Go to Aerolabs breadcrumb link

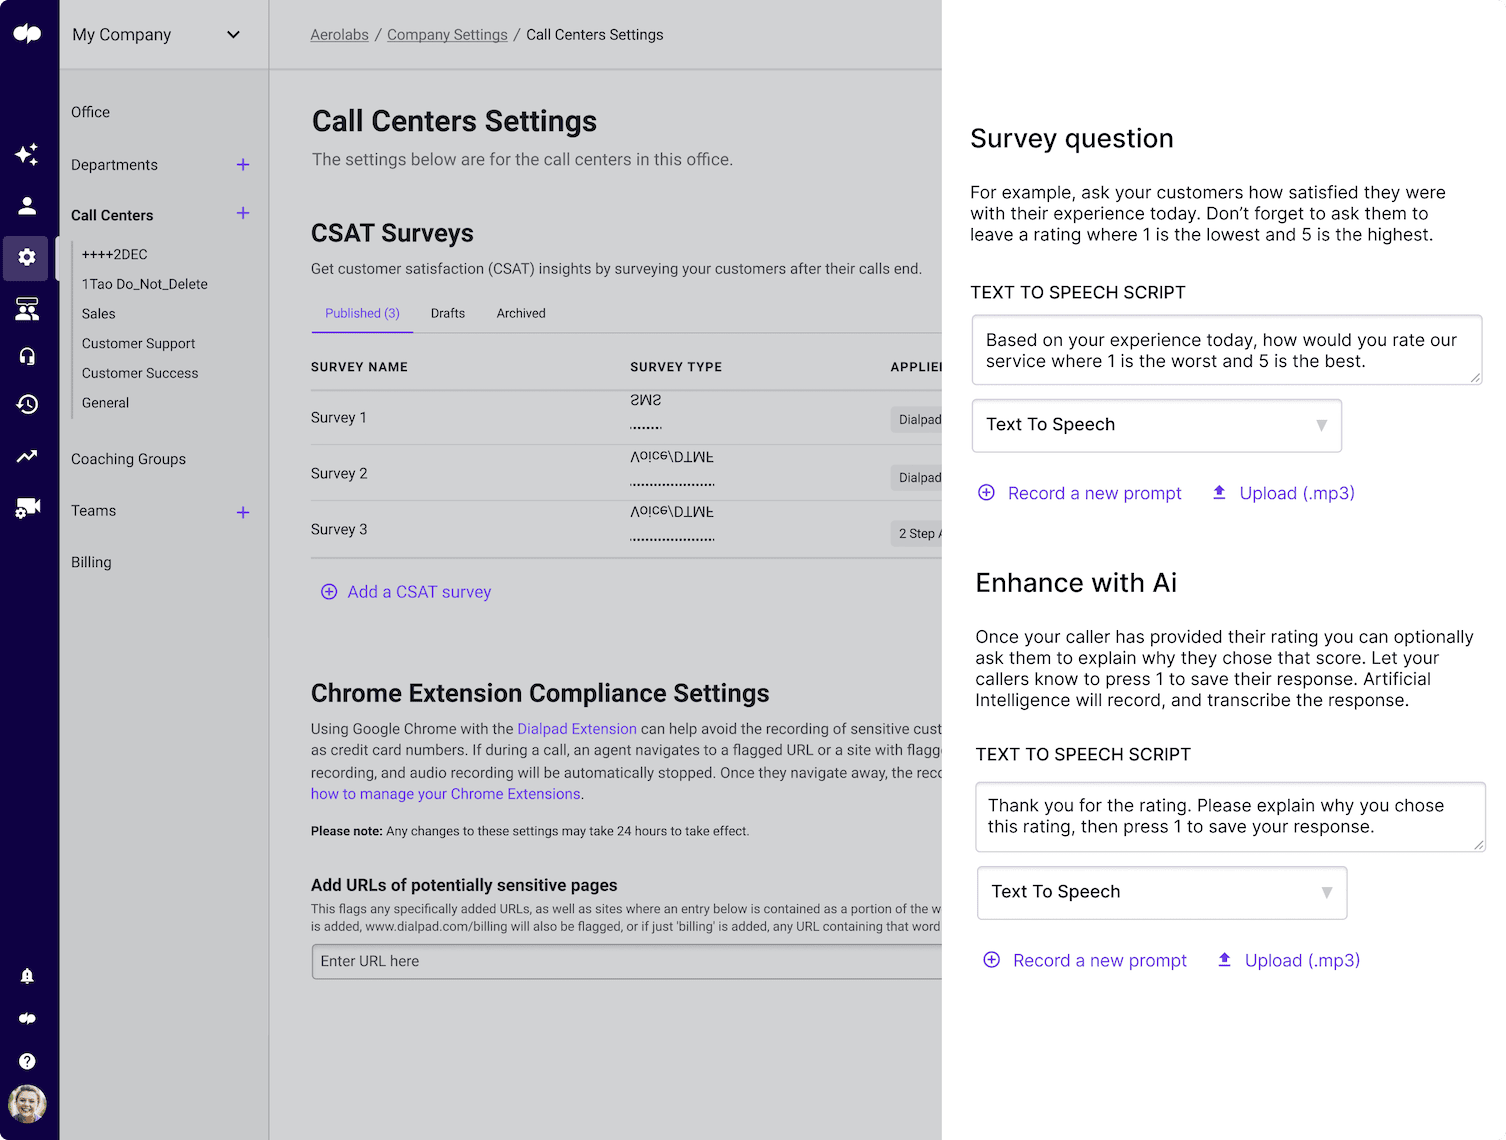[339, 35]
